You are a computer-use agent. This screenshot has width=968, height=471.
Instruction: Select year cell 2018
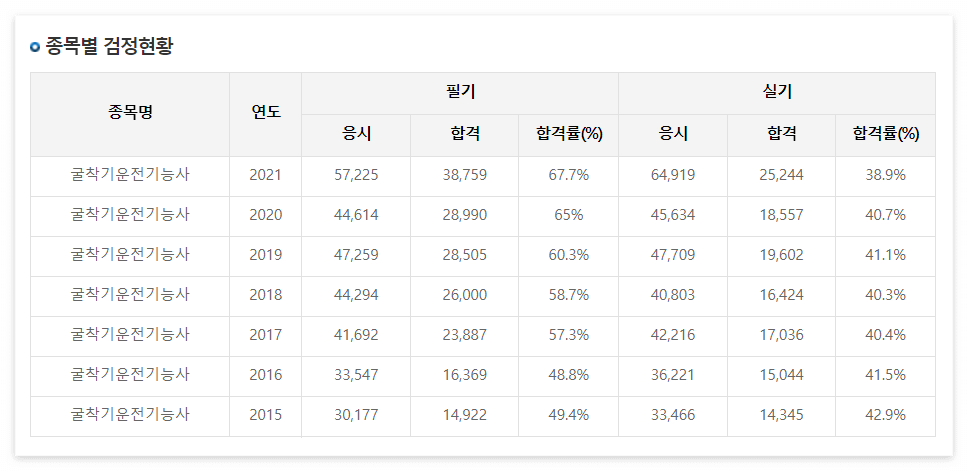coord(265,295)
